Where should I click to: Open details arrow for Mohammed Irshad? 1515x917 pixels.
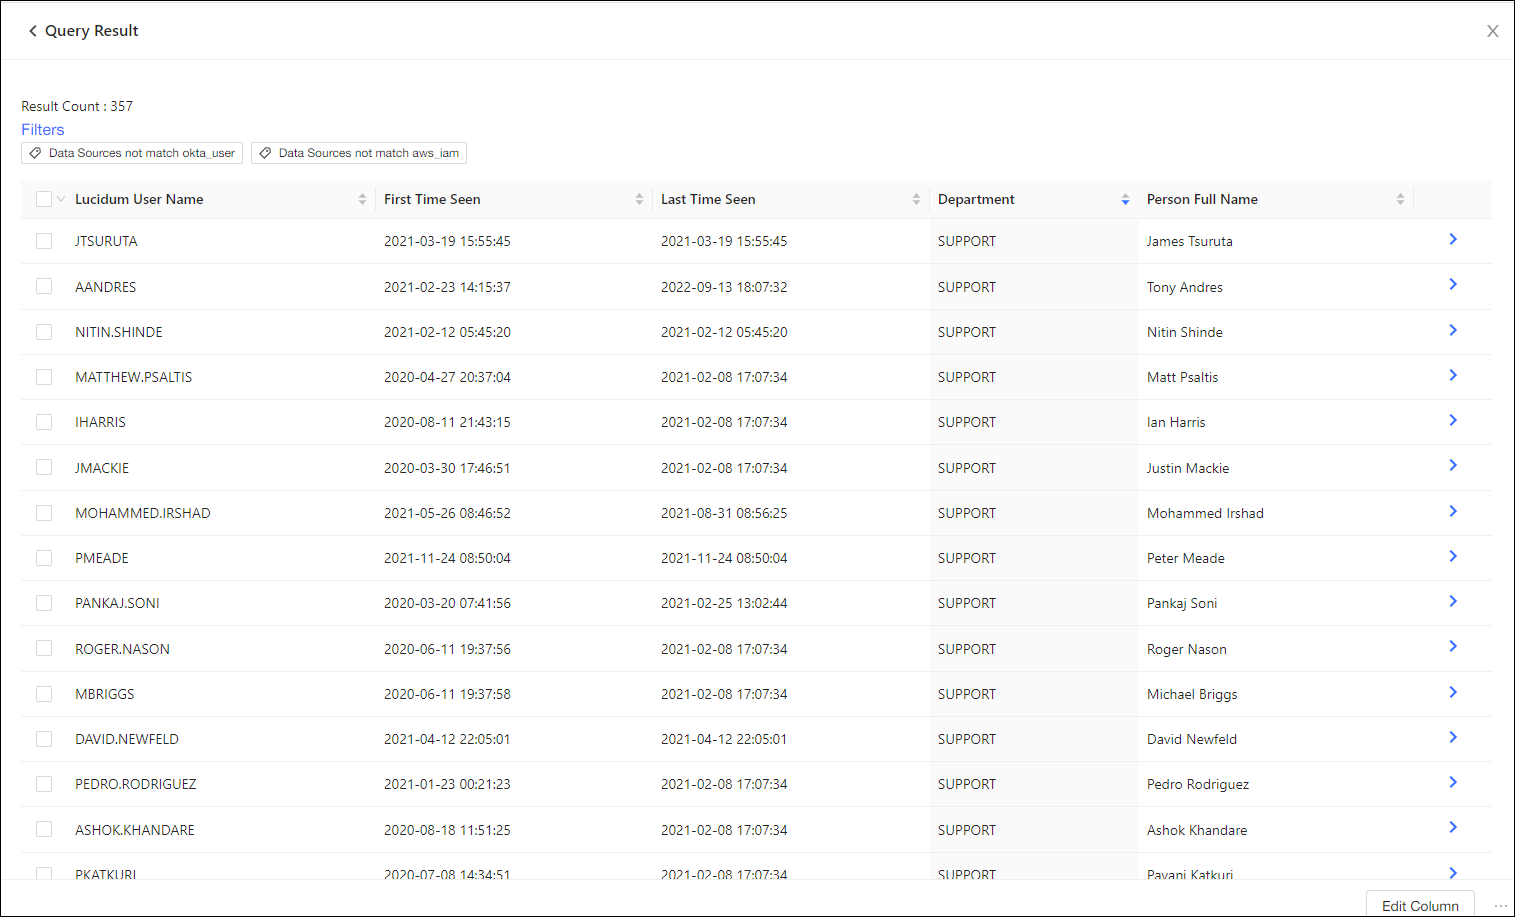click(1453, 511)
